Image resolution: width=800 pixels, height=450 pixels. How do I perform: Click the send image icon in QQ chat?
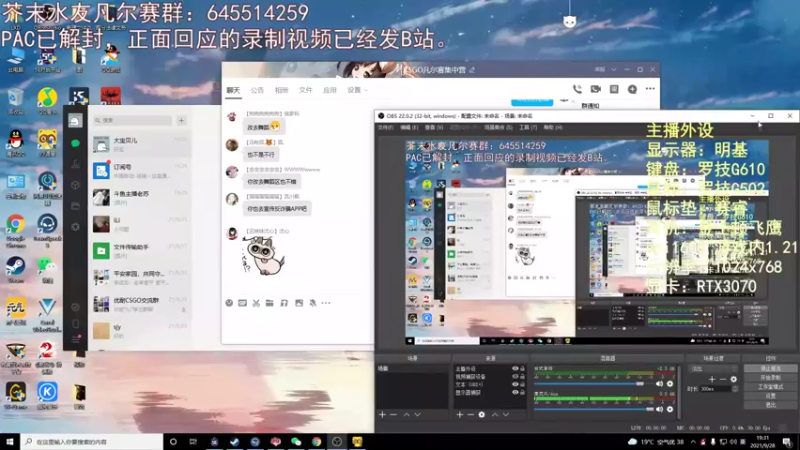coord(299,303)
